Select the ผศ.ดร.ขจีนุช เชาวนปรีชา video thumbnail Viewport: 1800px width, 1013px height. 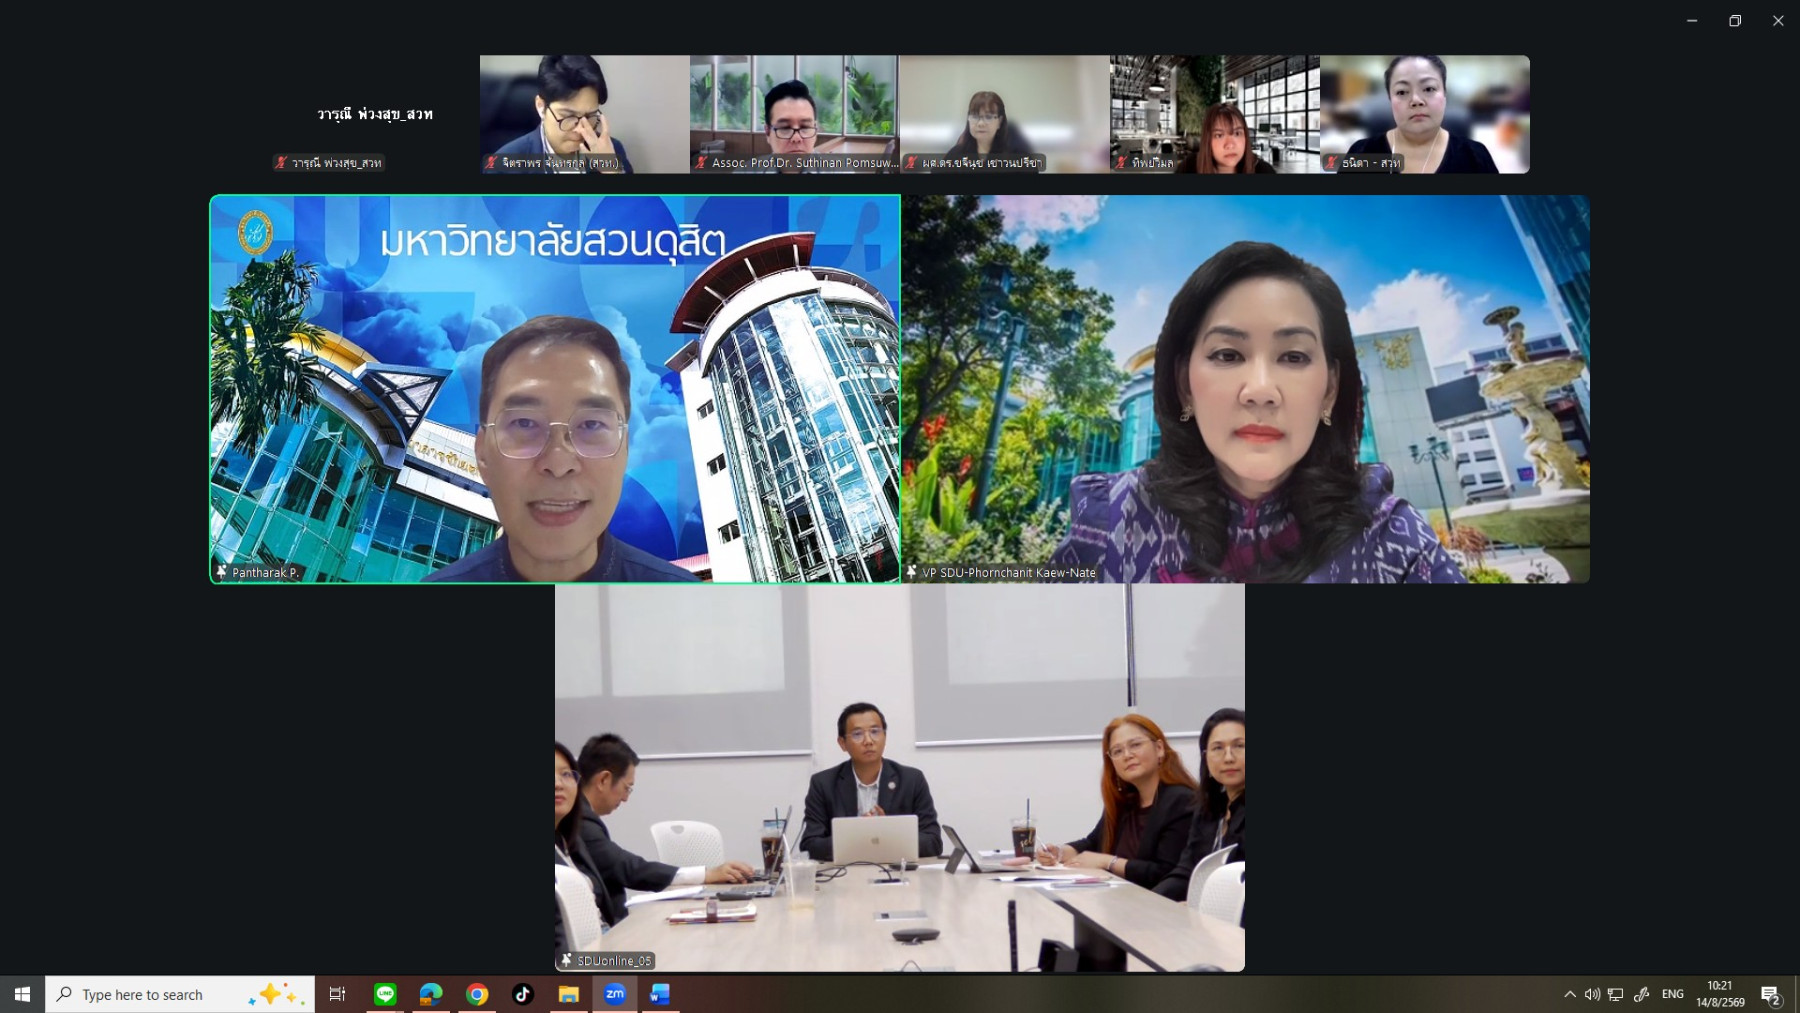click(x=1005, y=114)
